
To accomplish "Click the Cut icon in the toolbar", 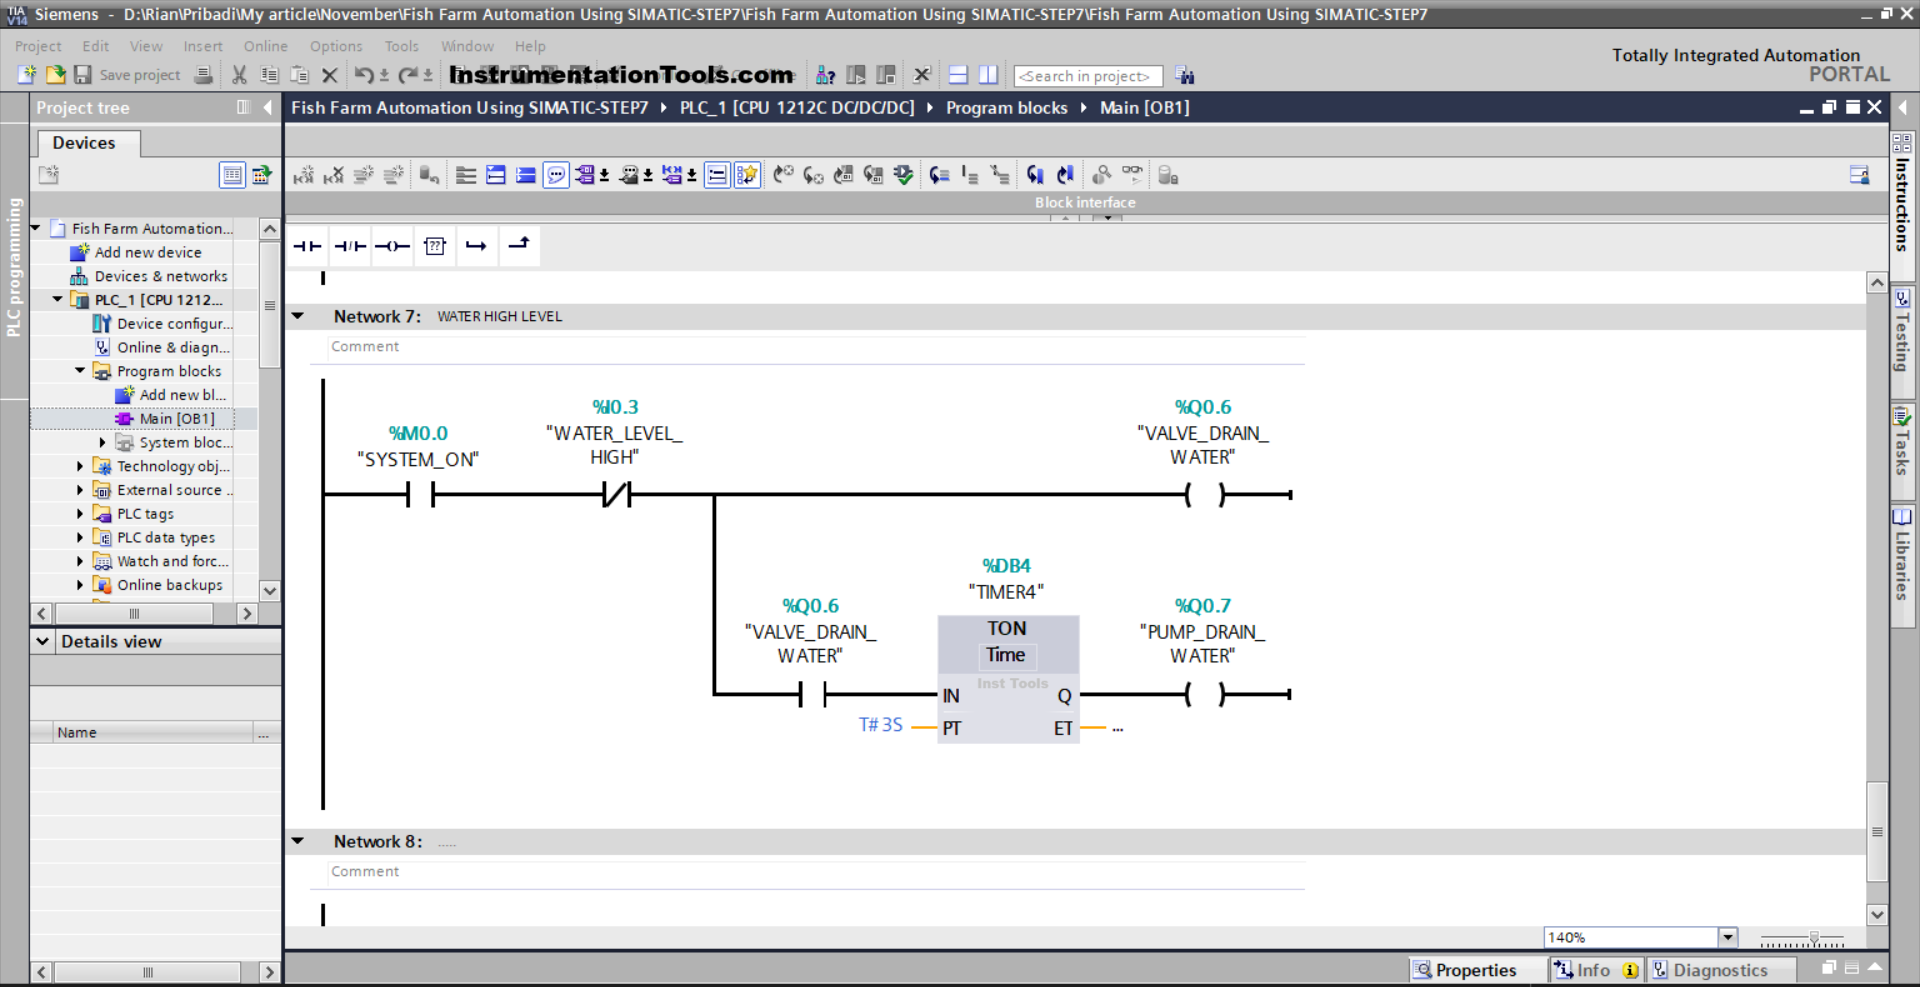I will (238, 75).
